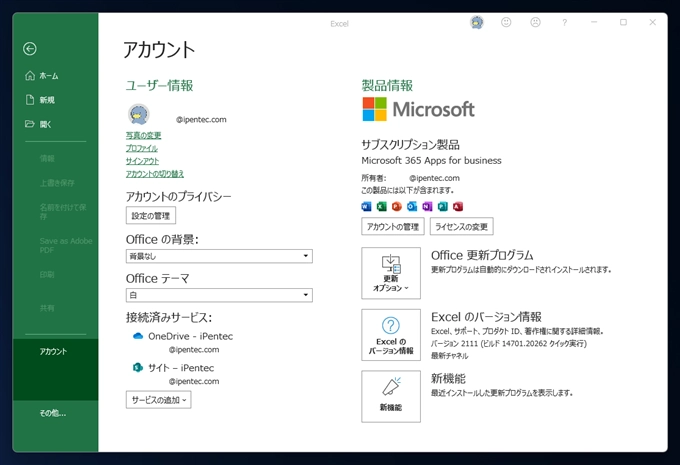Click the Microsoft logo

point(418,109)
